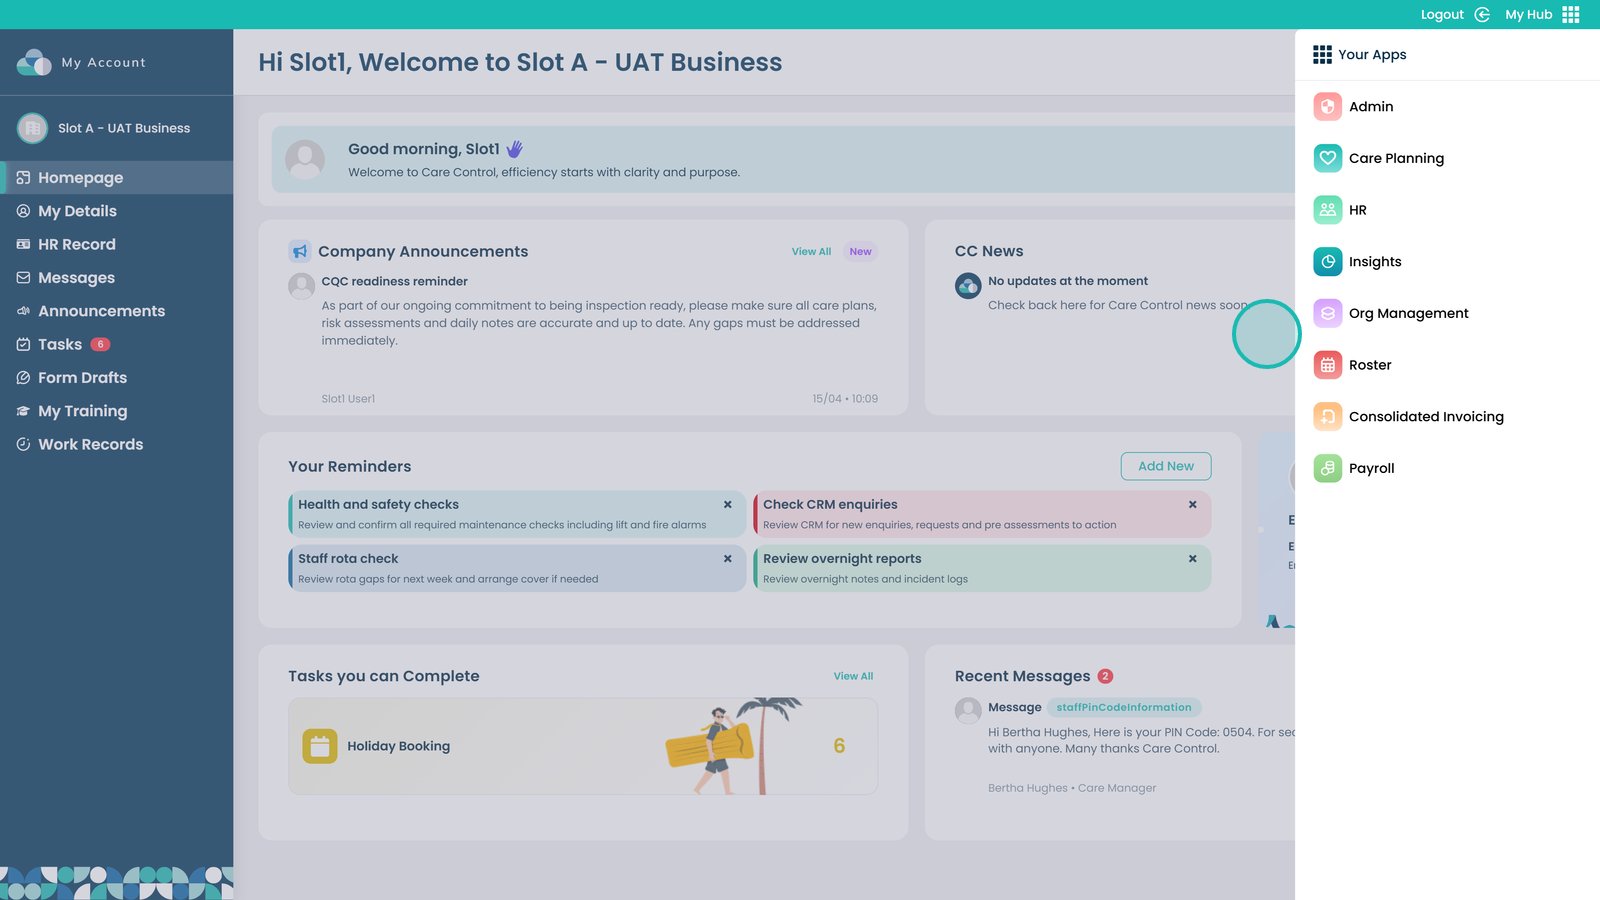The height and width of the screenshot is (900, 1600).
Task: Open the Insights app icon
Action: tap(1327, 262)
